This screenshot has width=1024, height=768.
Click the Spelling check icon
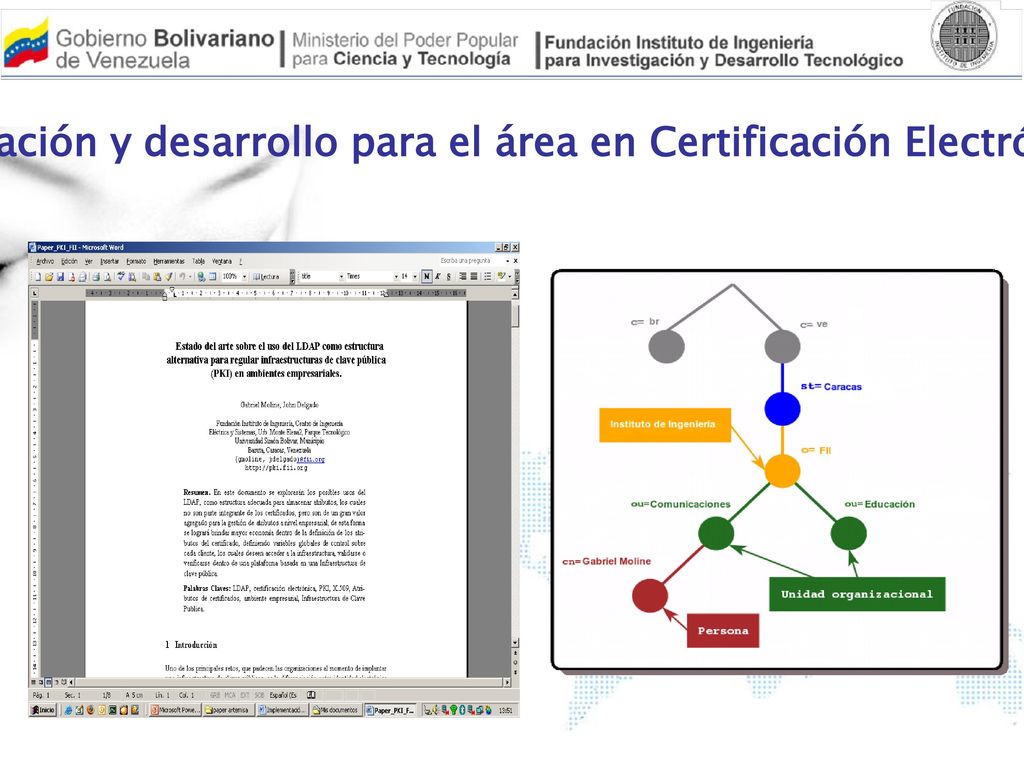coord(121,276)
